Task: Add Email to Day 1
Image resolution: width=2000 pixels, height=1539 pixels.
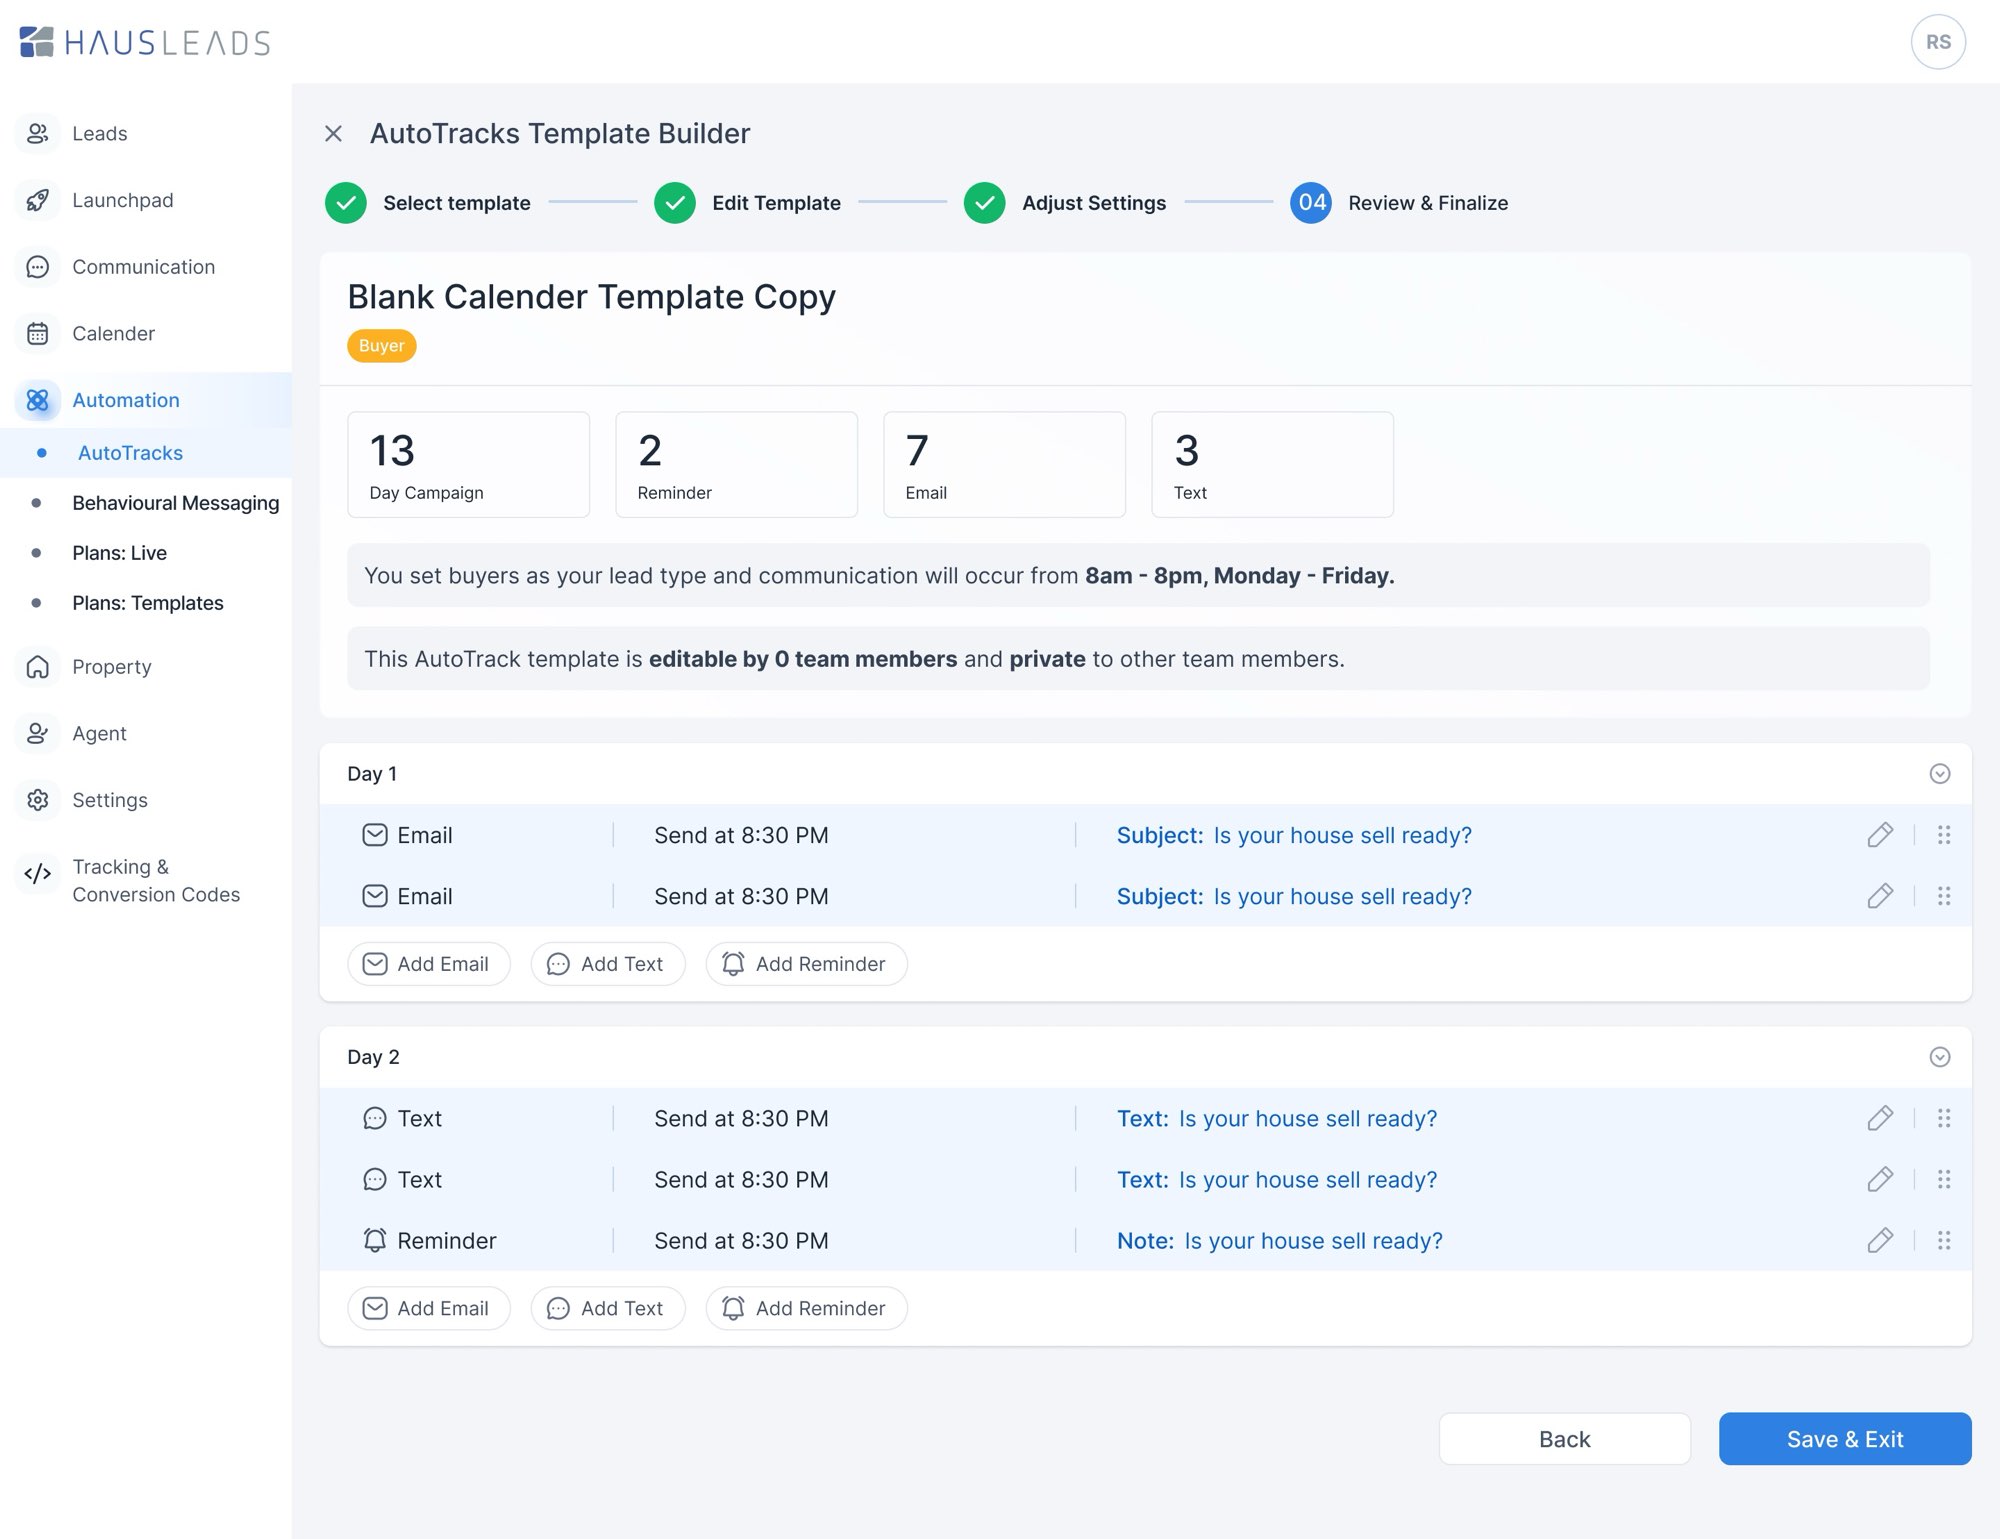Action: click(428, 964)
